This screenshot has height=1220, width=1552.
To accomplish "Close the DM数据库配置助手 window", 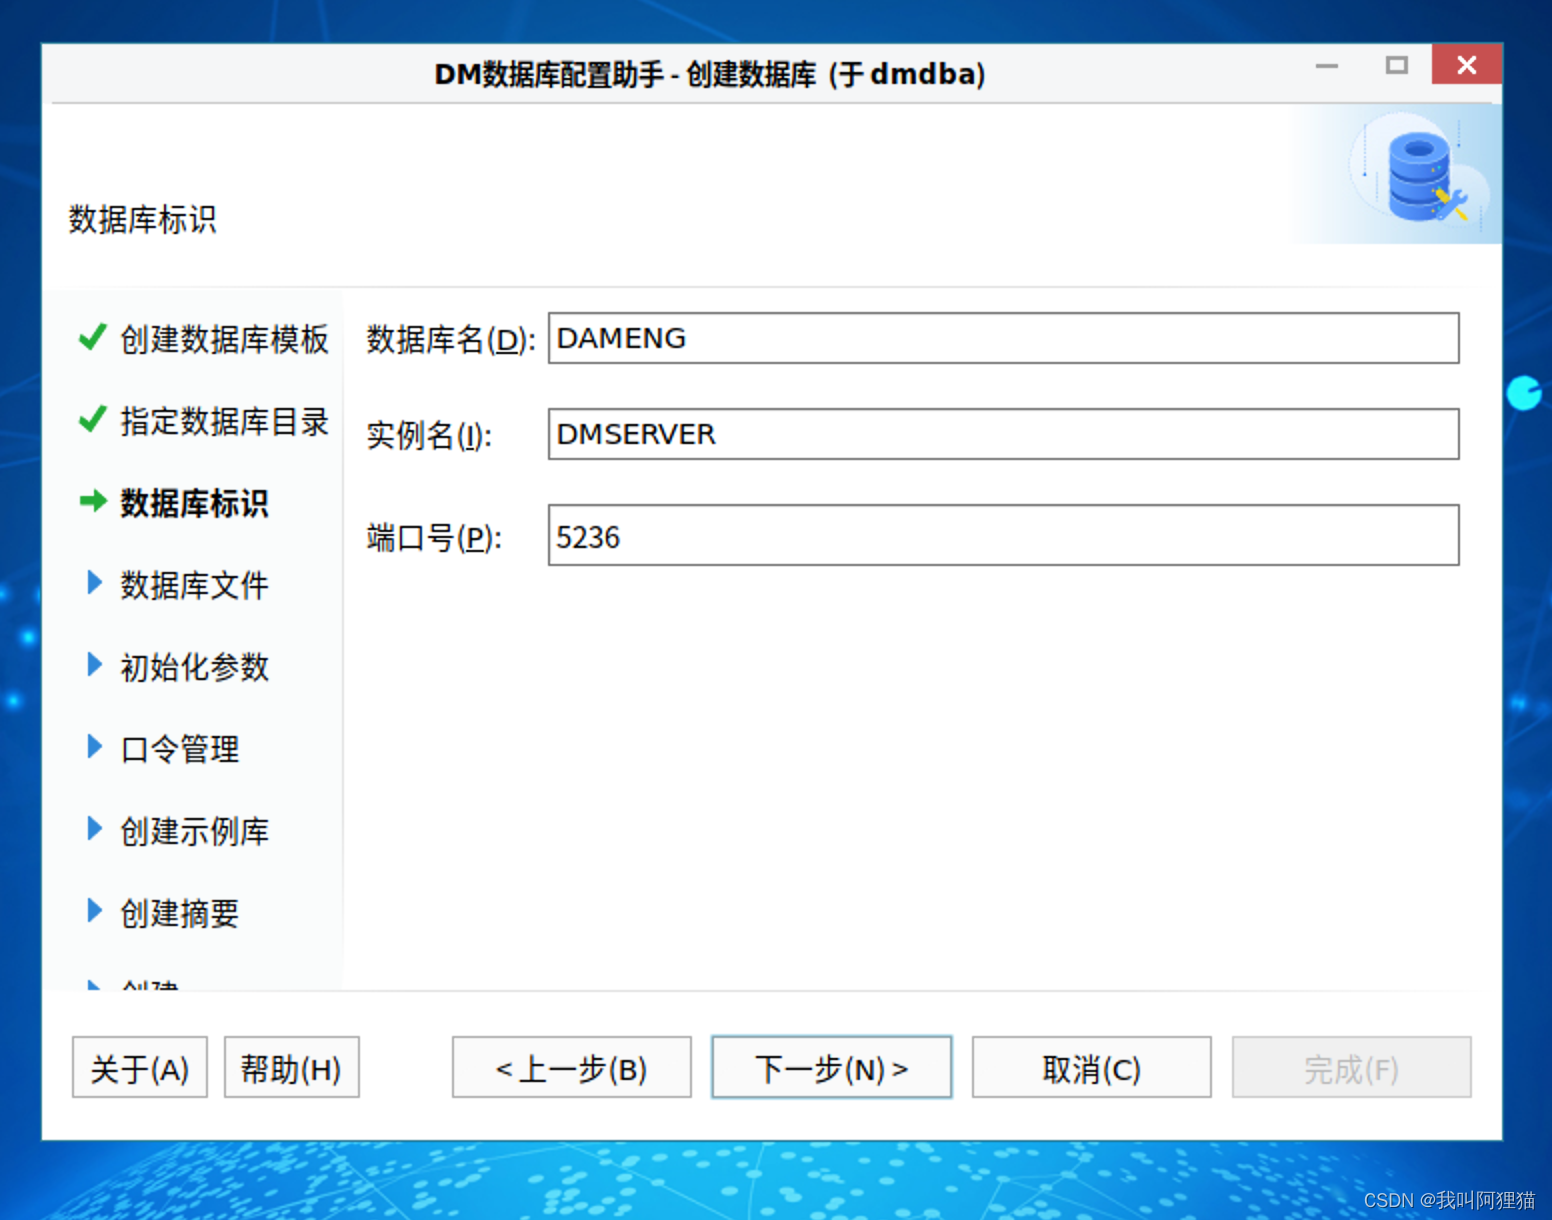I will (x=1466, y=65).
